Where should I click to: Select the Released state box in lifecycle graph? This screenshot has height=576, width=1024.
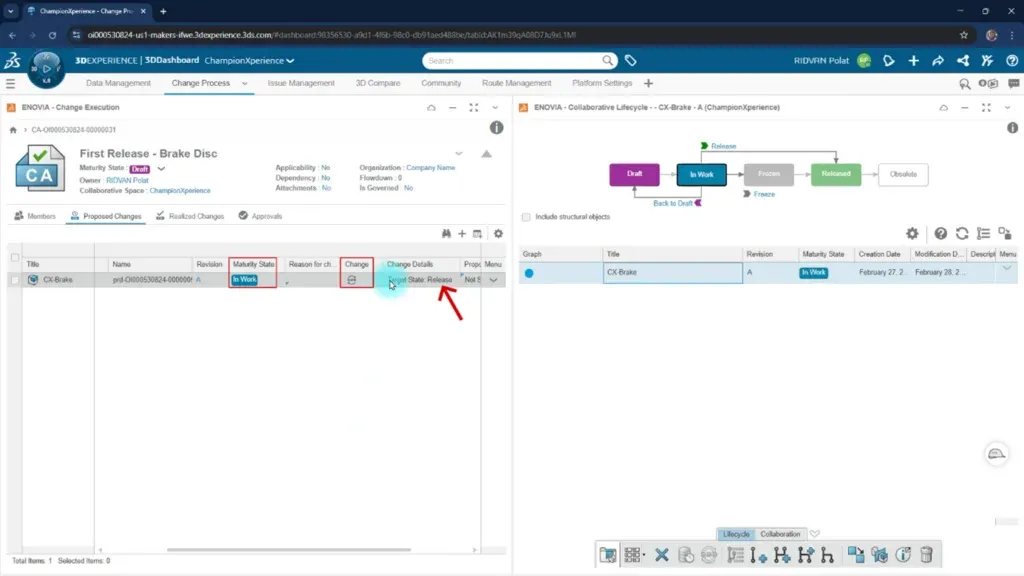tap(836, 174)
